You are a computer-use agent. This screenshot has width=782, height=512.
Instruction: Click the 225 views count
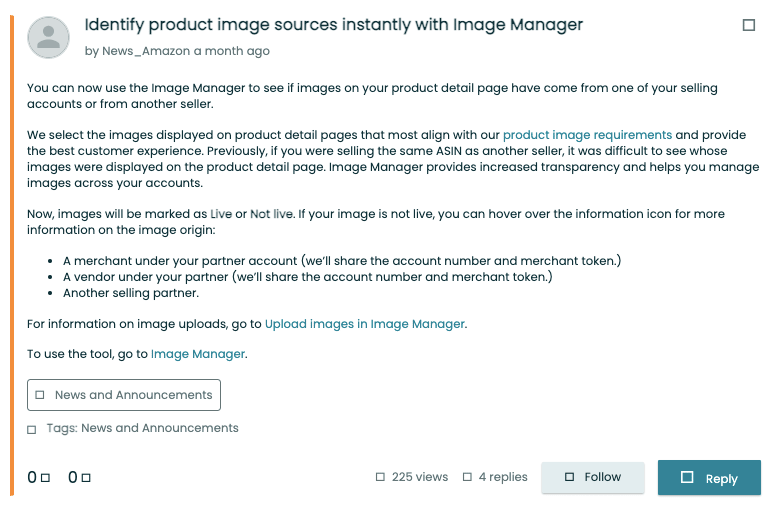coord(420,477)
